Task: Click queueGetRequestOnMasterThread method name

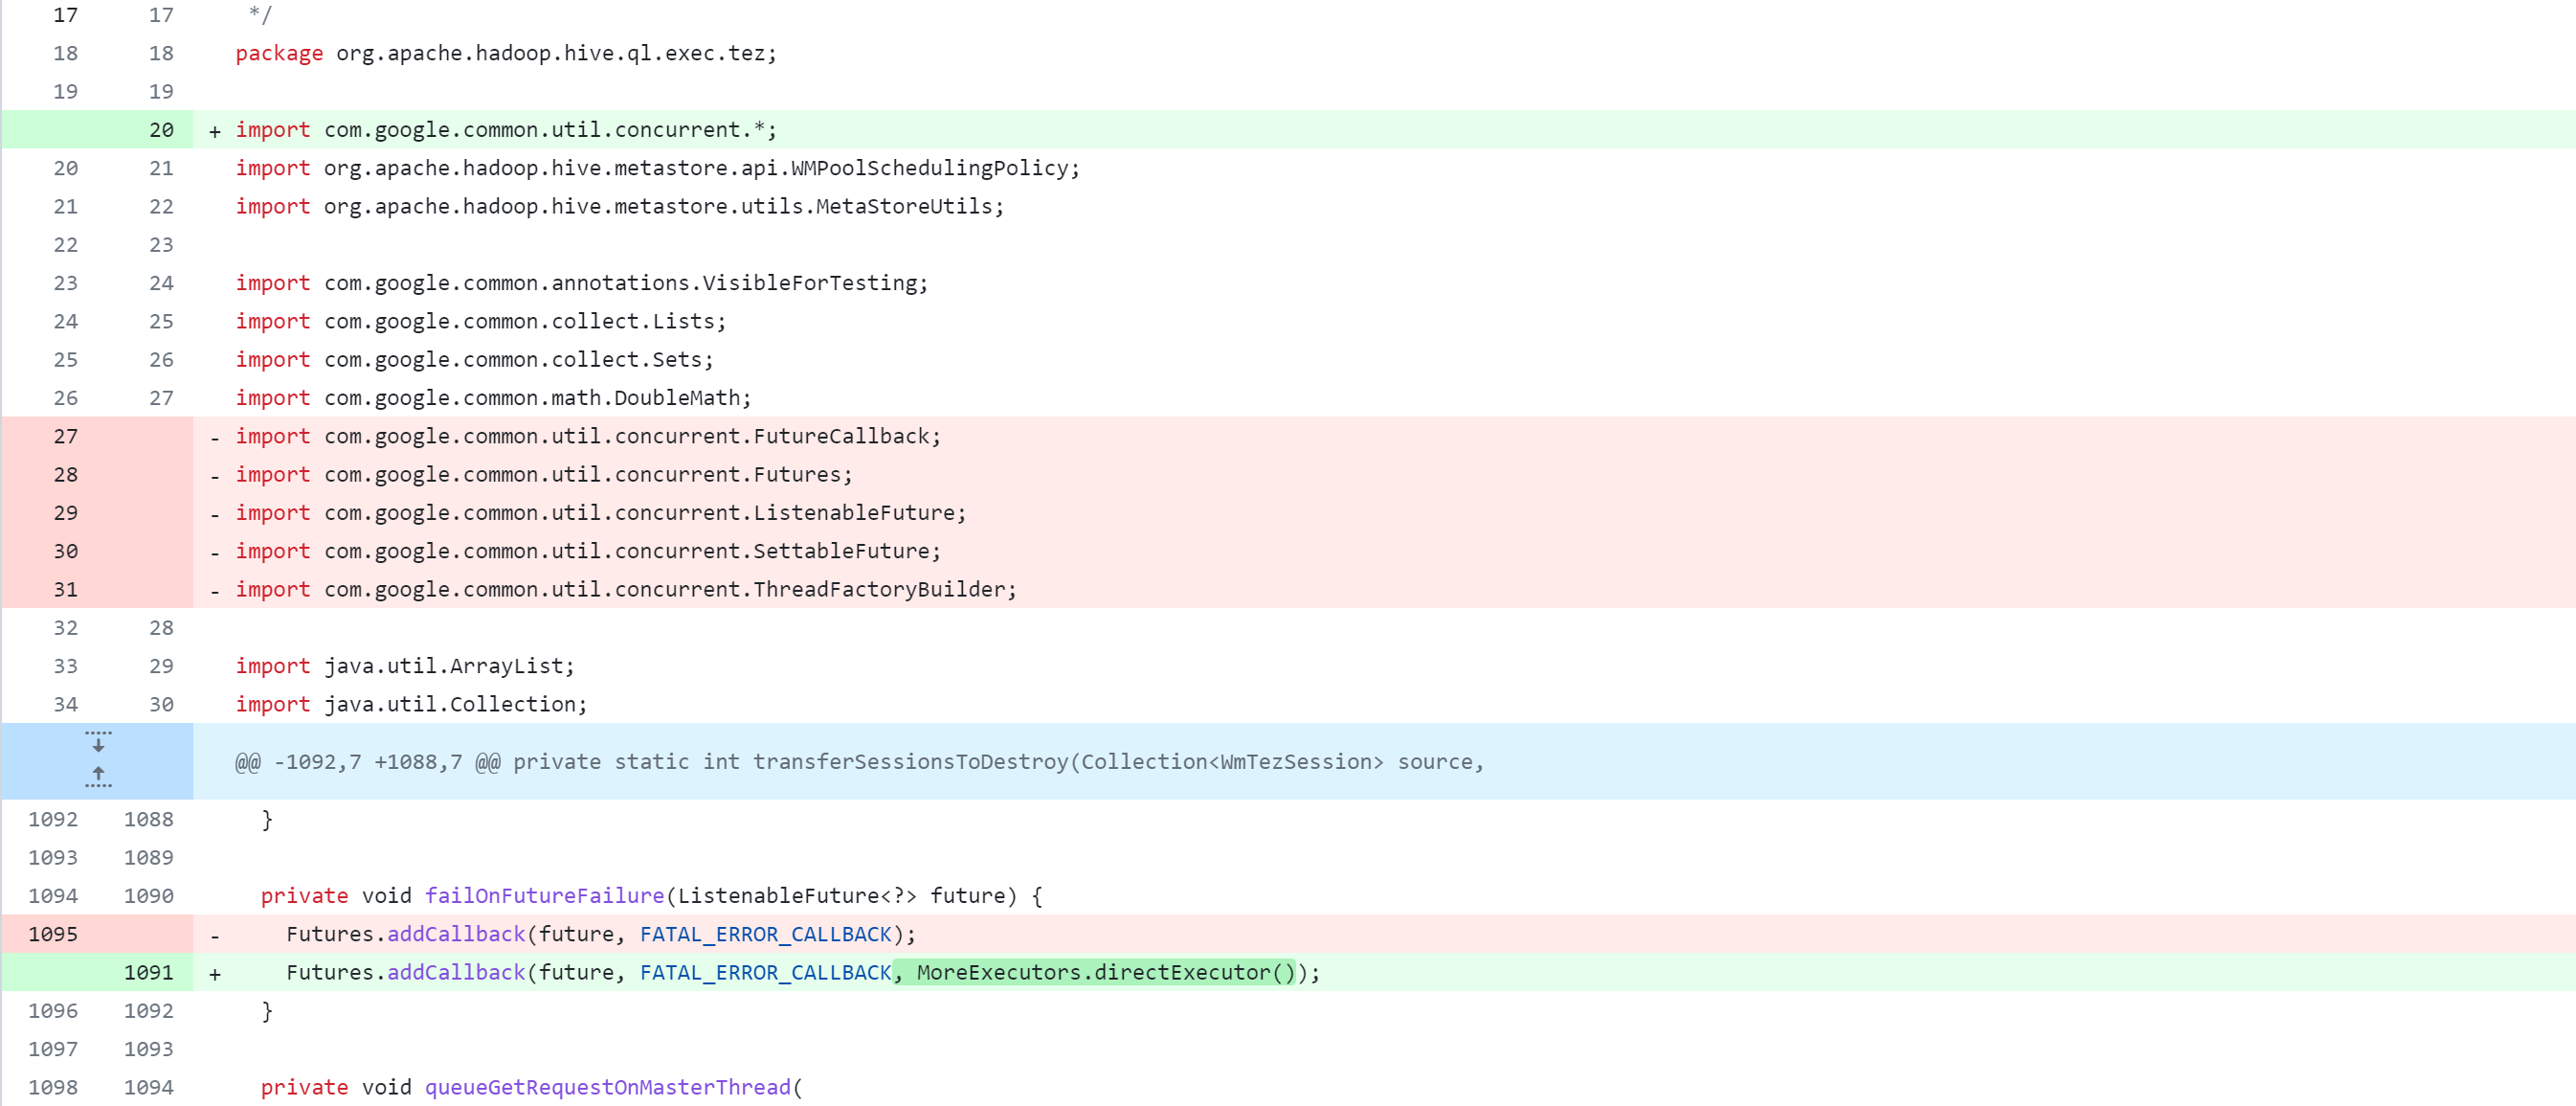Action: pos(607,1087)
